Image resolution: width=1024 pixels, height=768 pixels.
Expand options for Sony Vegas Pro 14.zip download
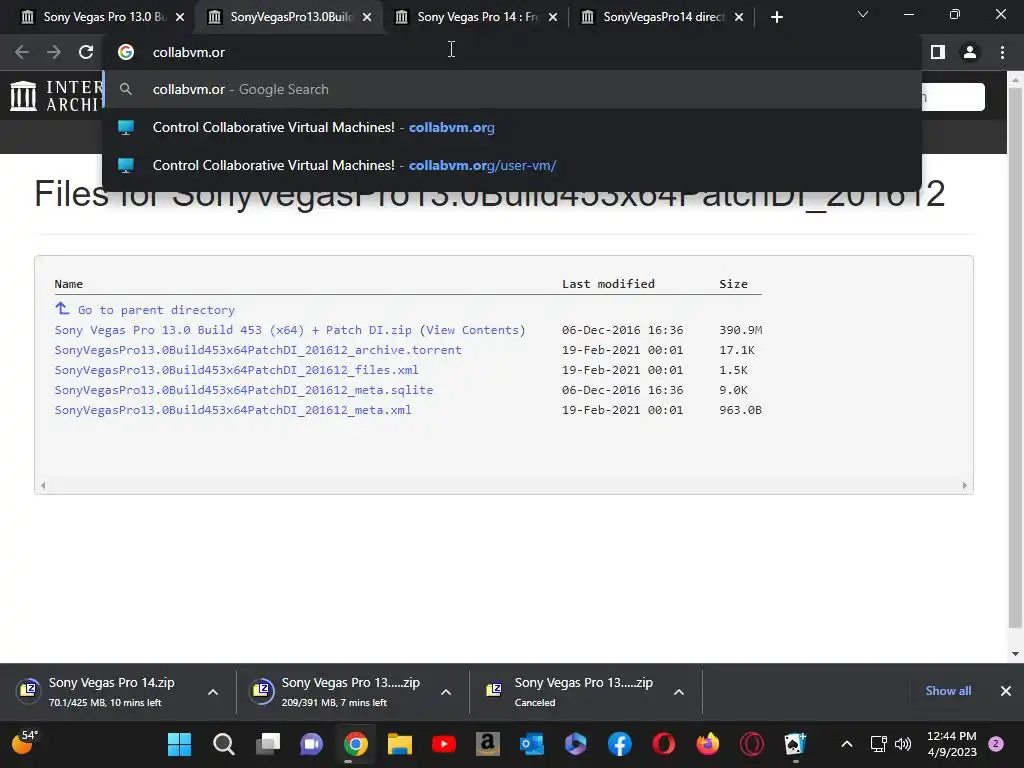tap(213, 692)
